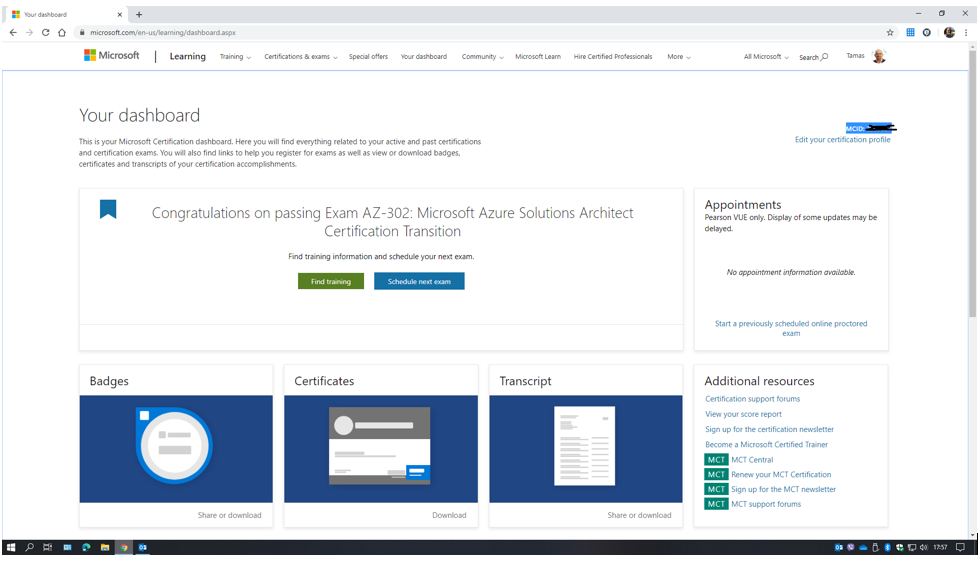
Task: Click the MCT badge beside Renew your MCT Certification
Action: click(x=716, y=475)
